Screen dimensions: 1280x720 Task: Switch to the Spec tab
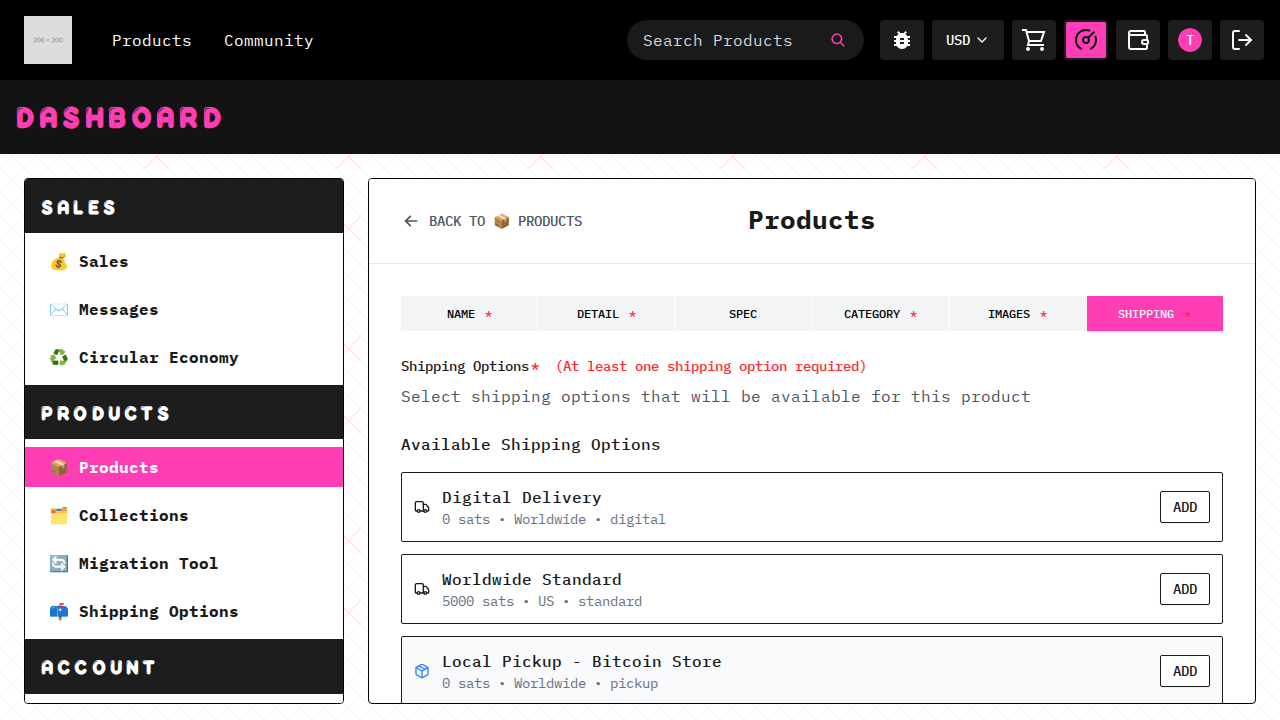(743, 314)
